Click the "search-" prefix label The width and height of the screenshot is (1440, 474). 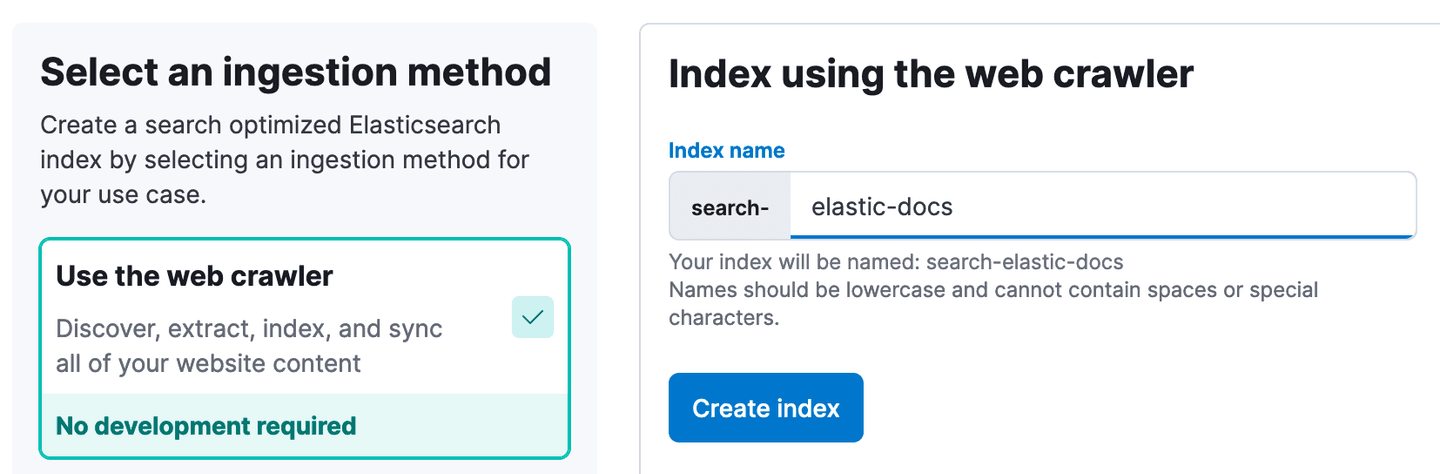click(x=730, y=208)
